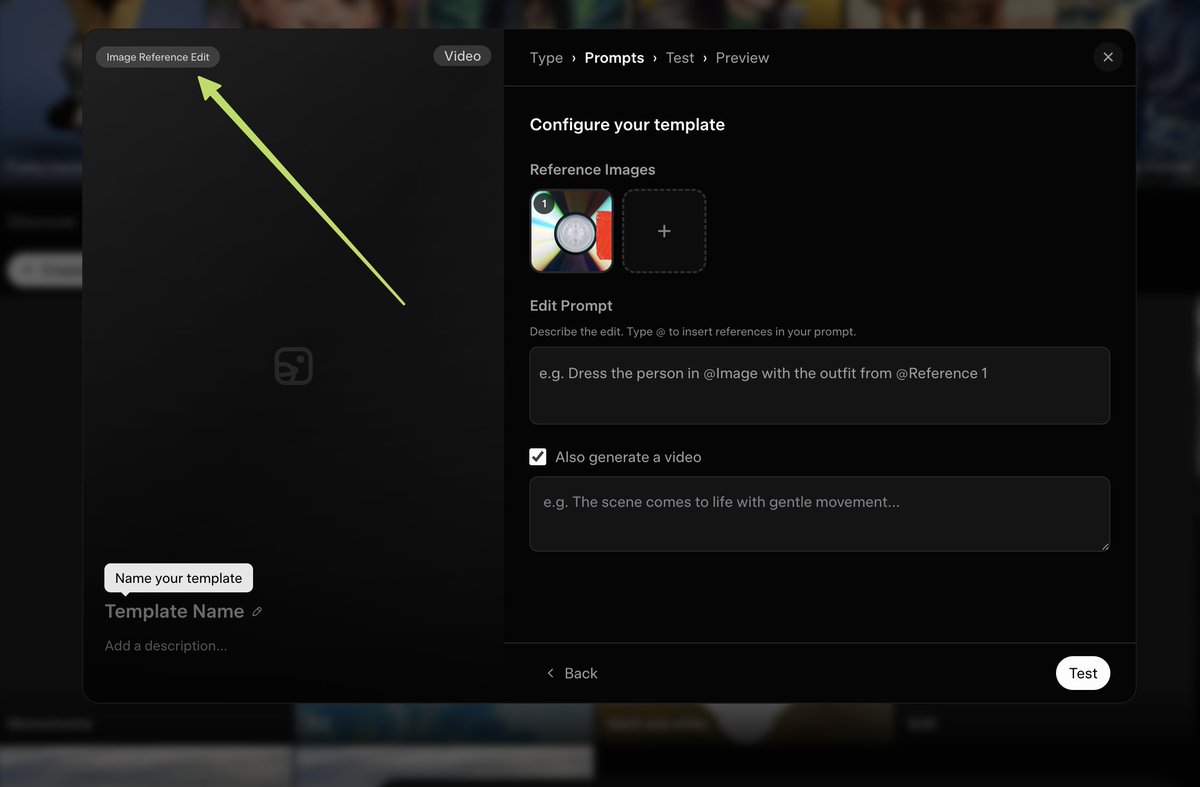This screenshot has width=1200, height=787.
Task: Click the Configure your template heading
Action: point(627,125)
